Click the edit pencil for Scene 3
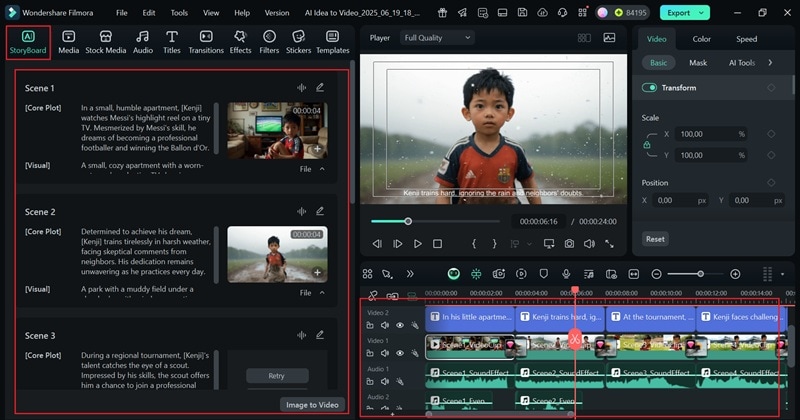 [320, 335]
